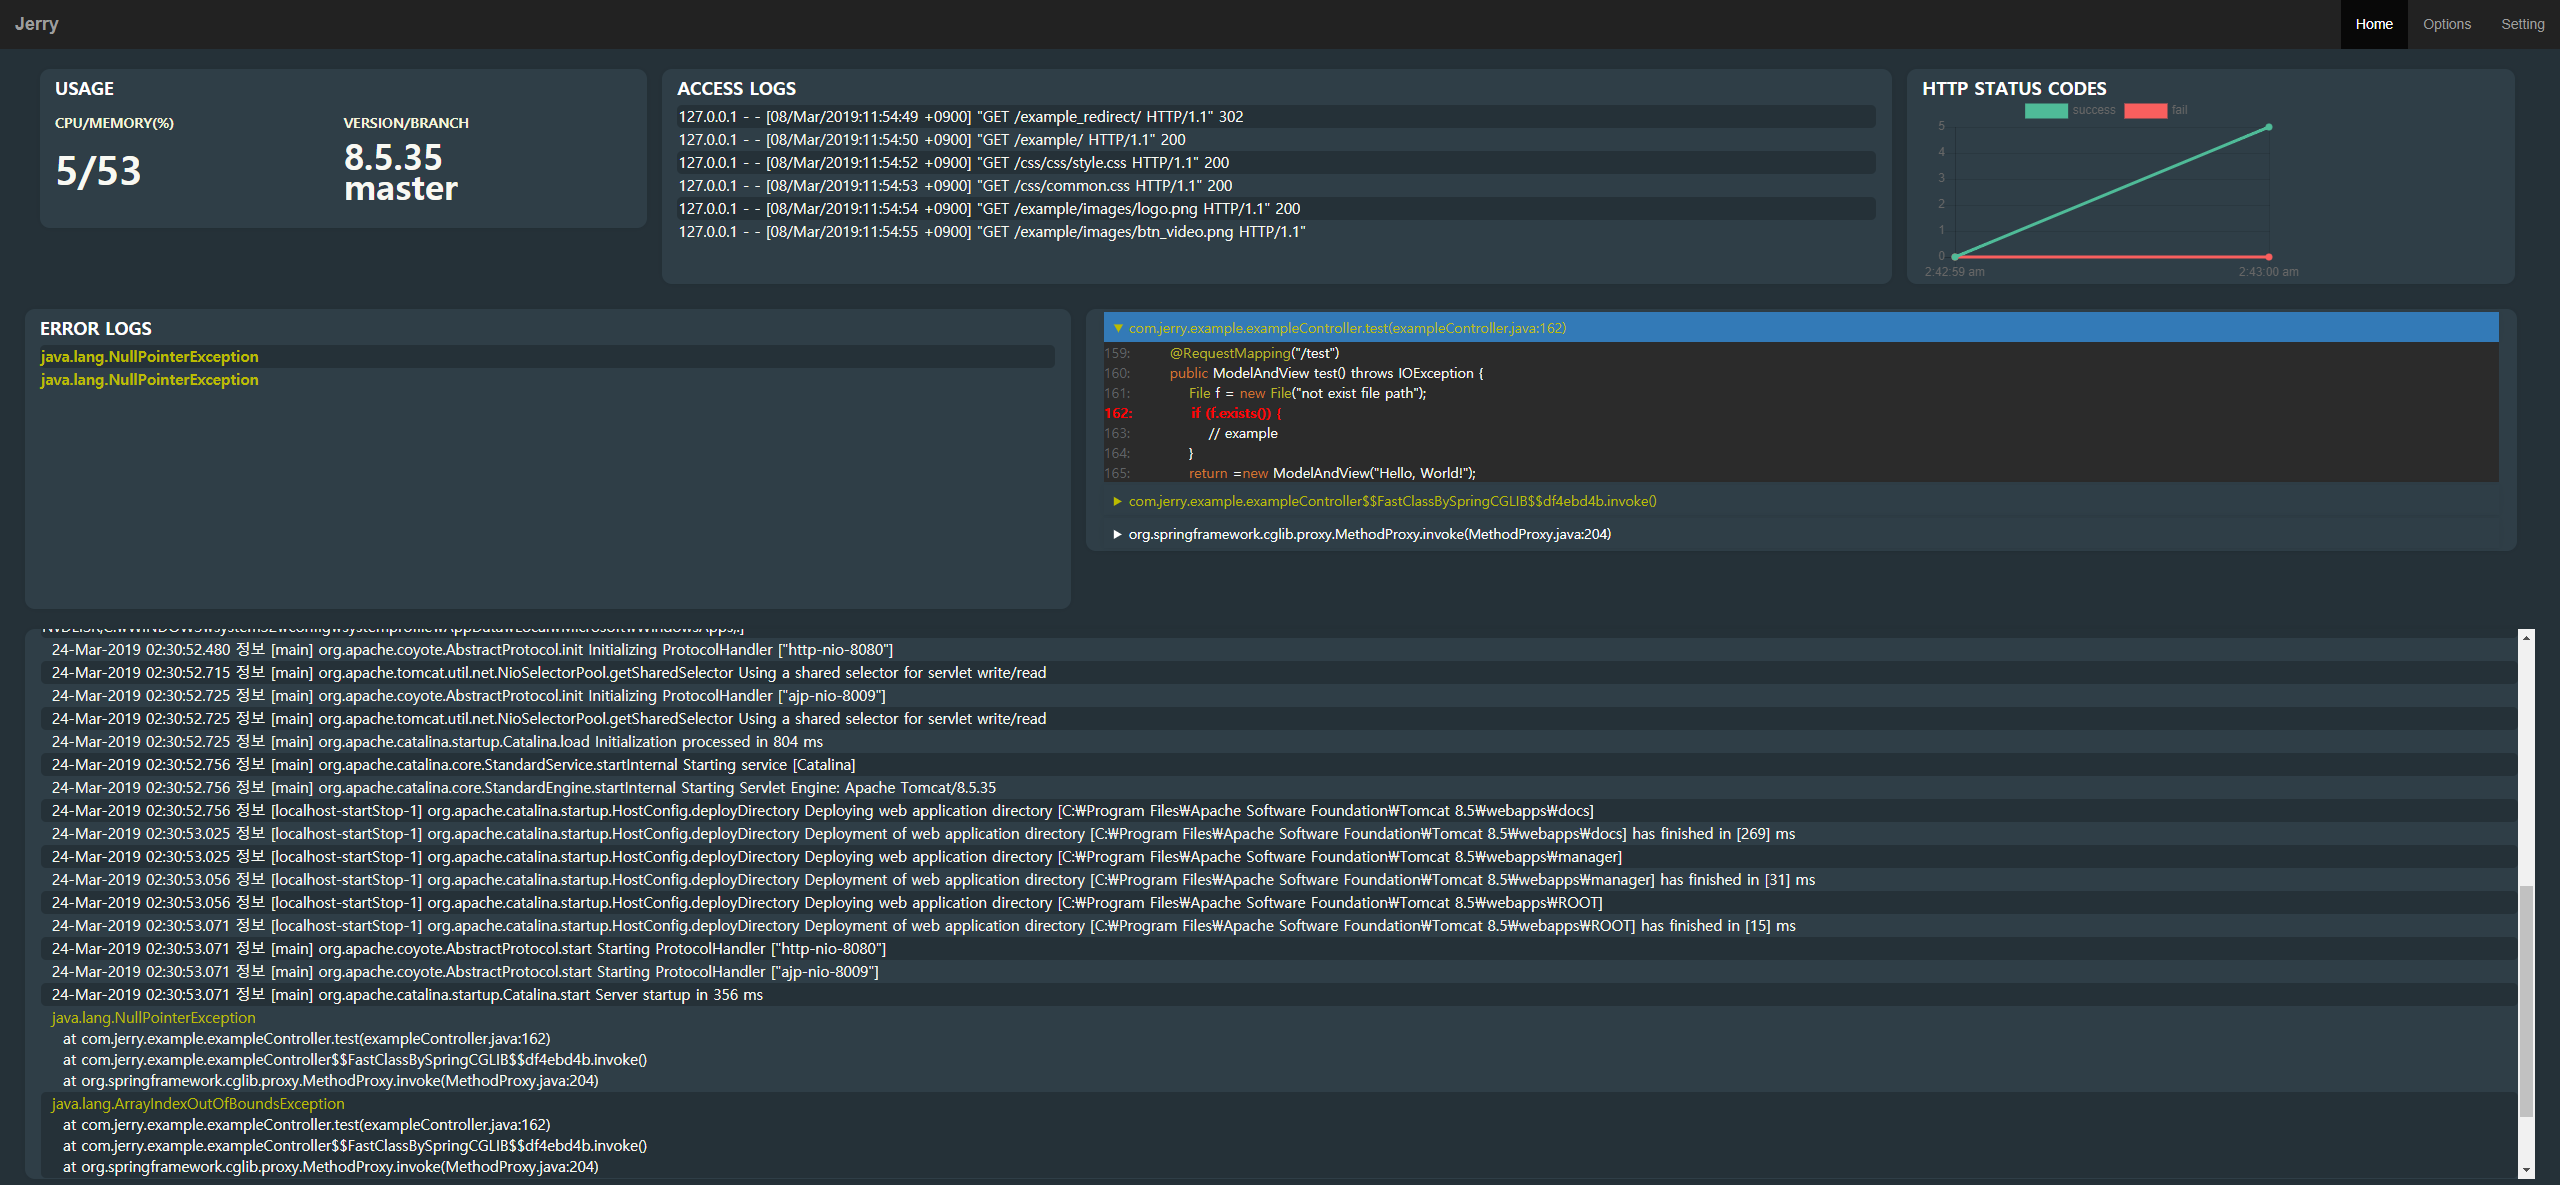Click the access log for /example_redirect/ 302

coord(1276,117)
